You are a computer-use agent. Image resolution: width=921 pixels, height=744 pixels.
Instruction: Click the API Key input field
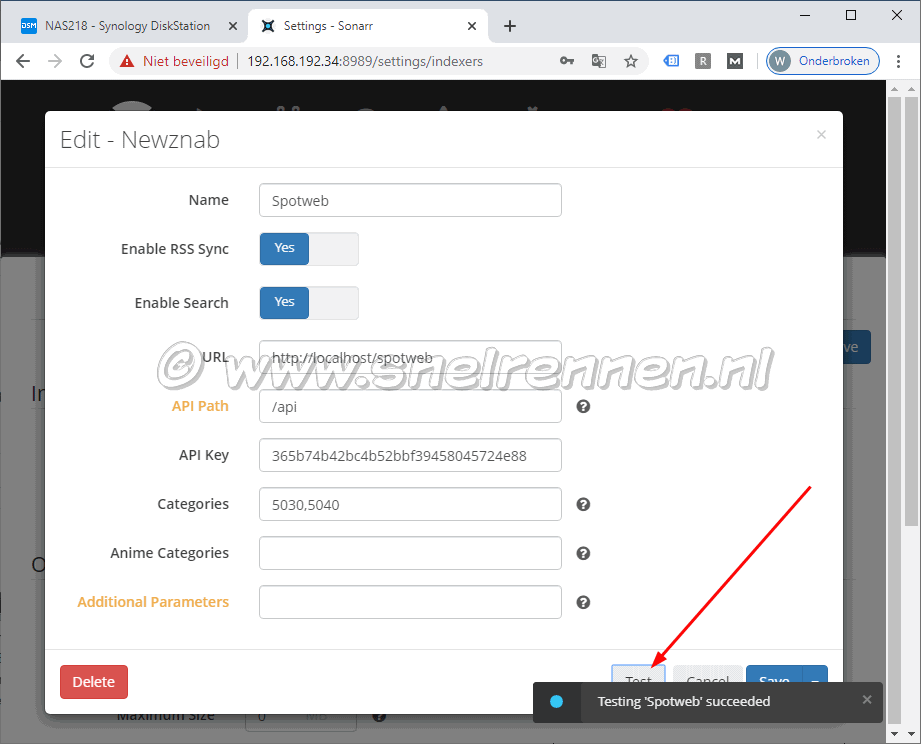(410, 455)
